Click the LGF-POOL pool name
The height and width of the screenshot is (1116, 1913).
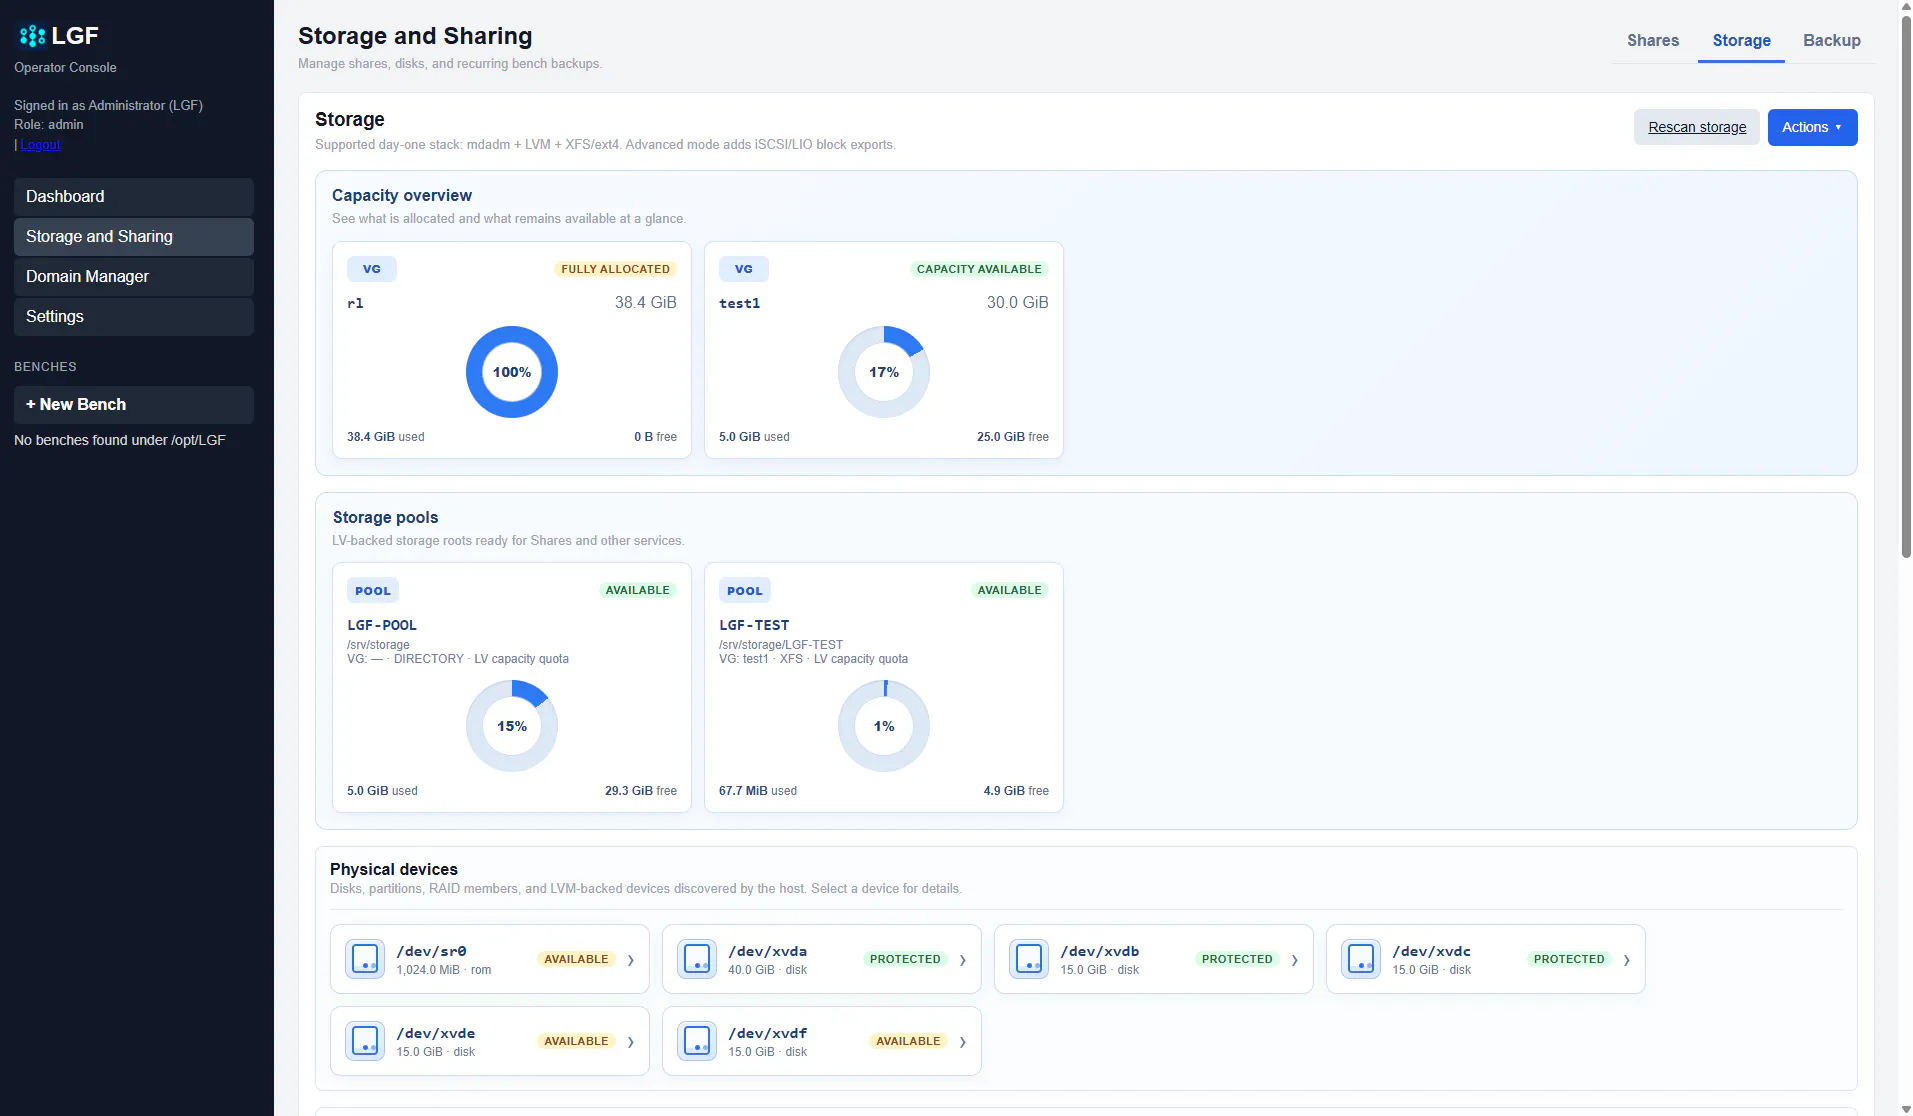point(382,625)
